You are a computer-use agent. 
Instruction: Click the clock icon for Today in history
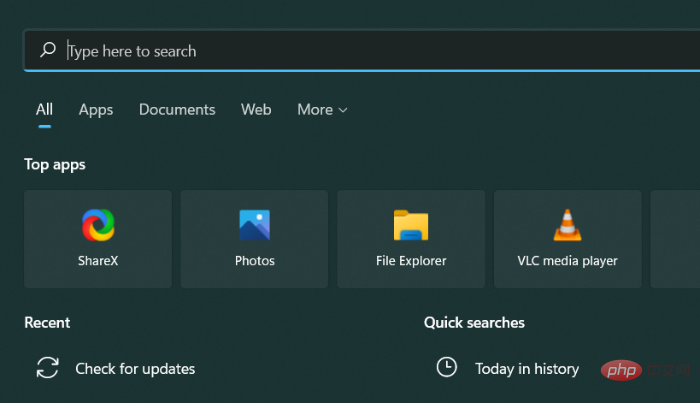(446, 367)
